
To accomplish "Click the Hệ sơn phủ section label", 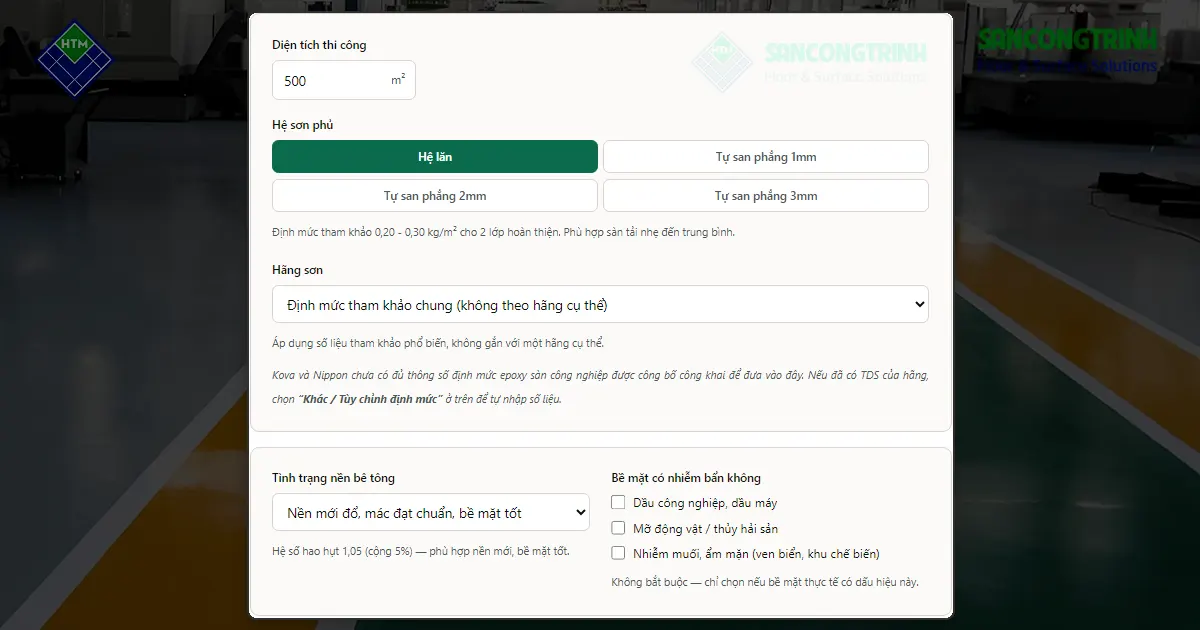I will coord(303,125).
